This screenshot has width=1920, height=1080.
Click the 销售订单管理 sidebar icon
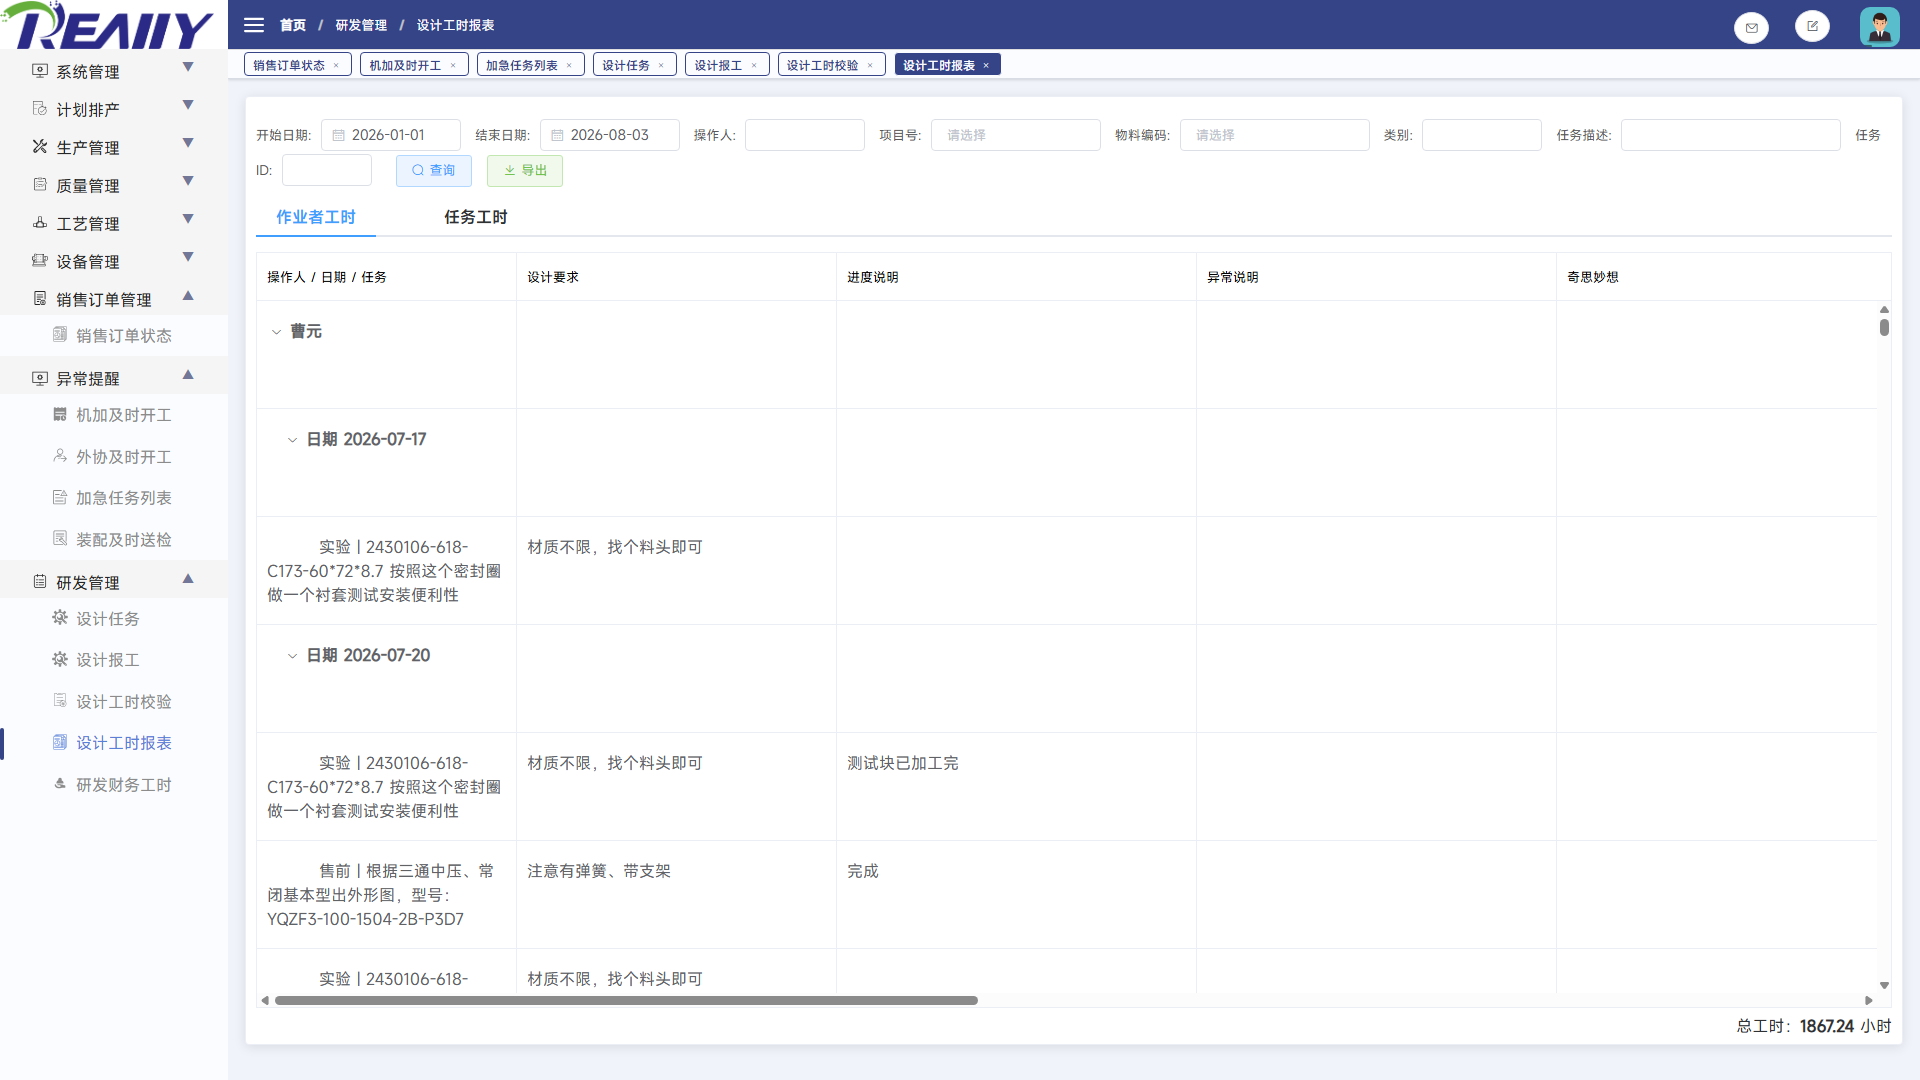tap(40, 299)
